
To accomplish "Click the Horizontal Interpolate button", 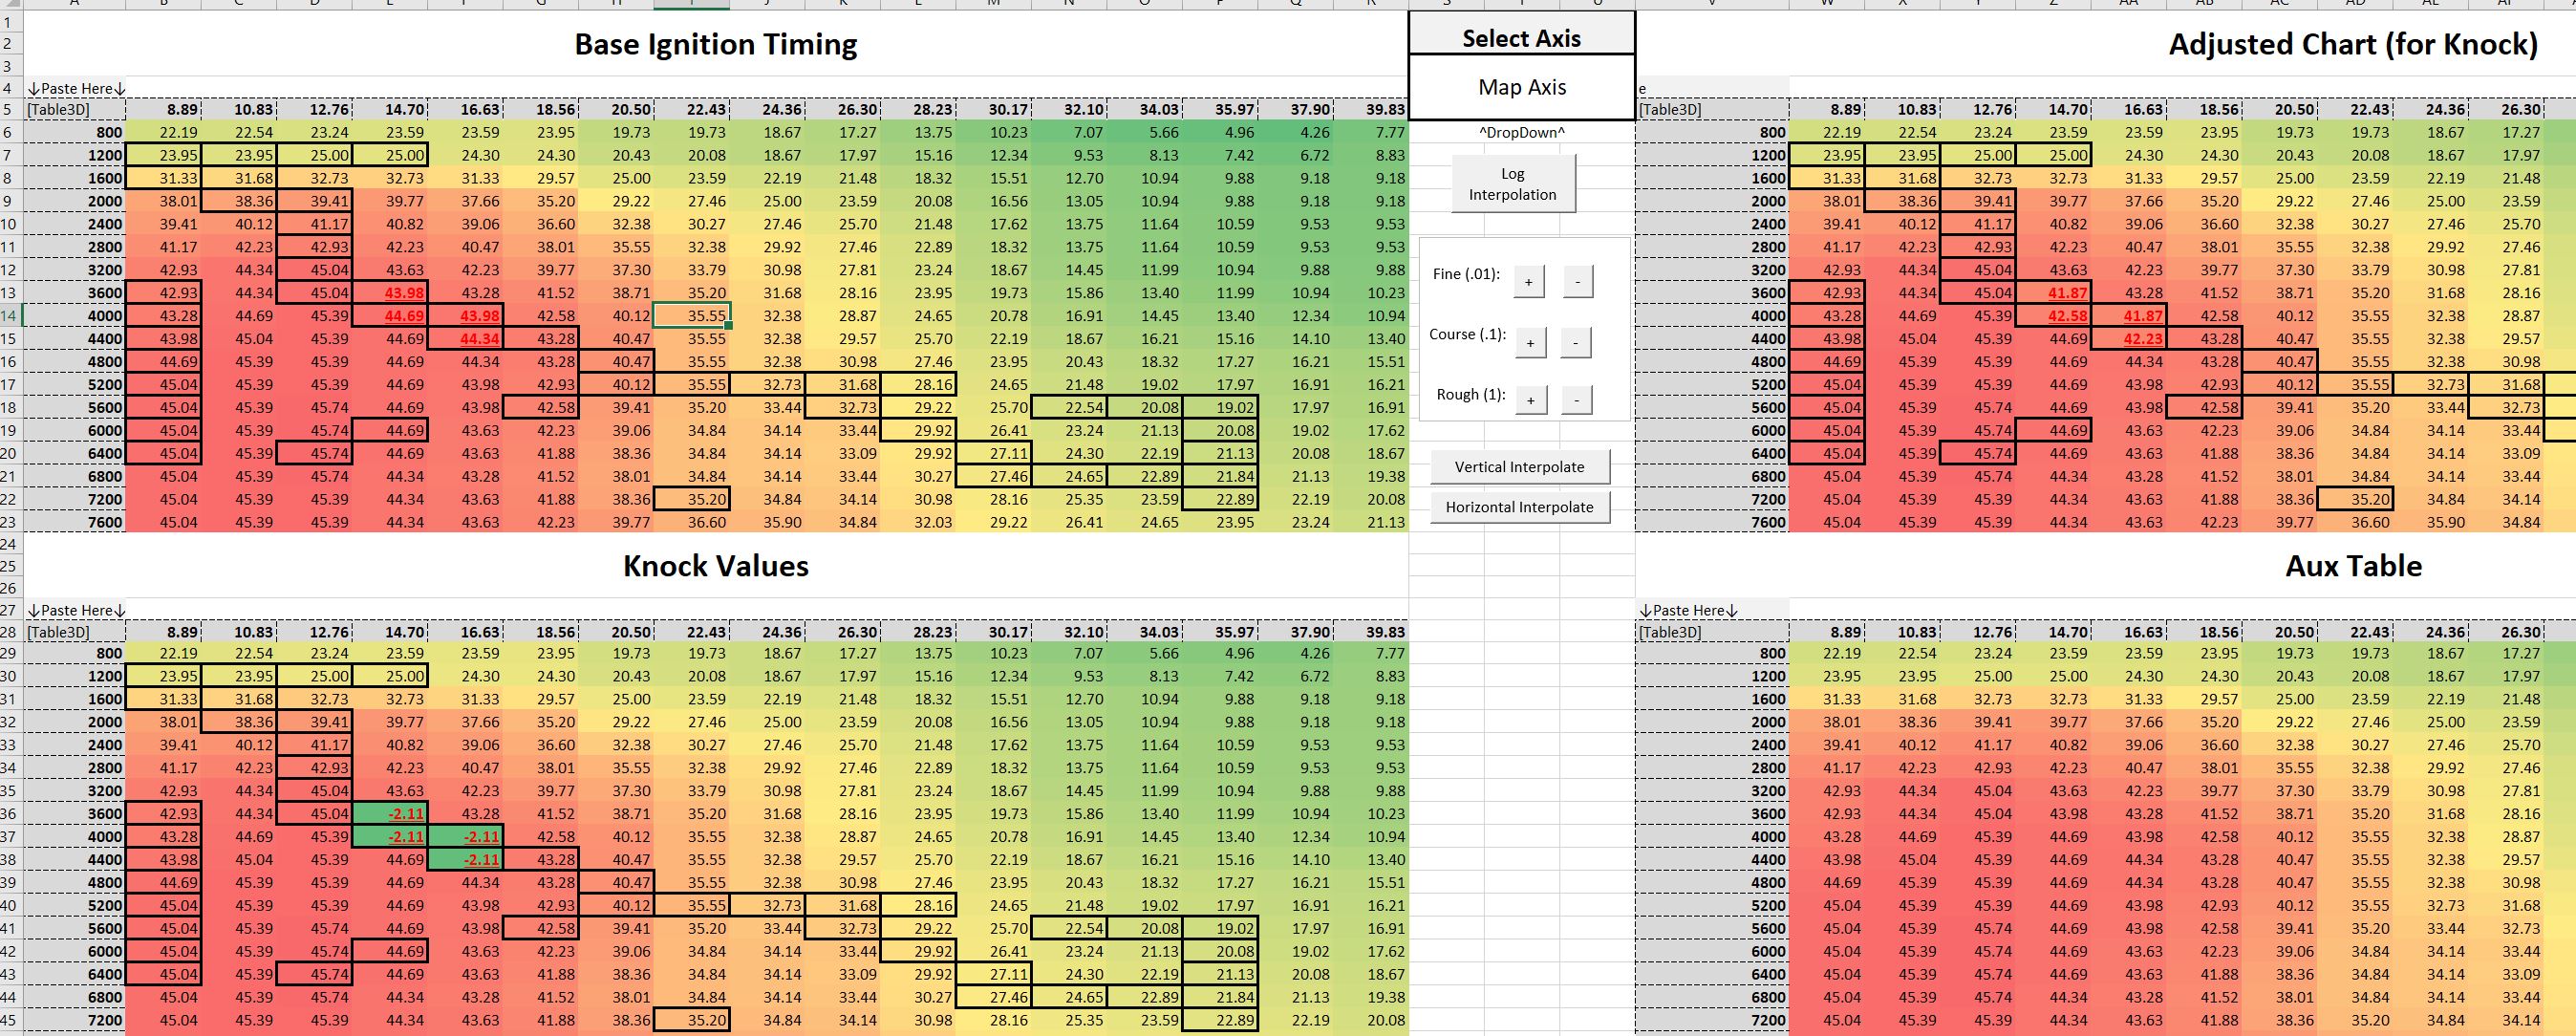I will coord(1519,507).
